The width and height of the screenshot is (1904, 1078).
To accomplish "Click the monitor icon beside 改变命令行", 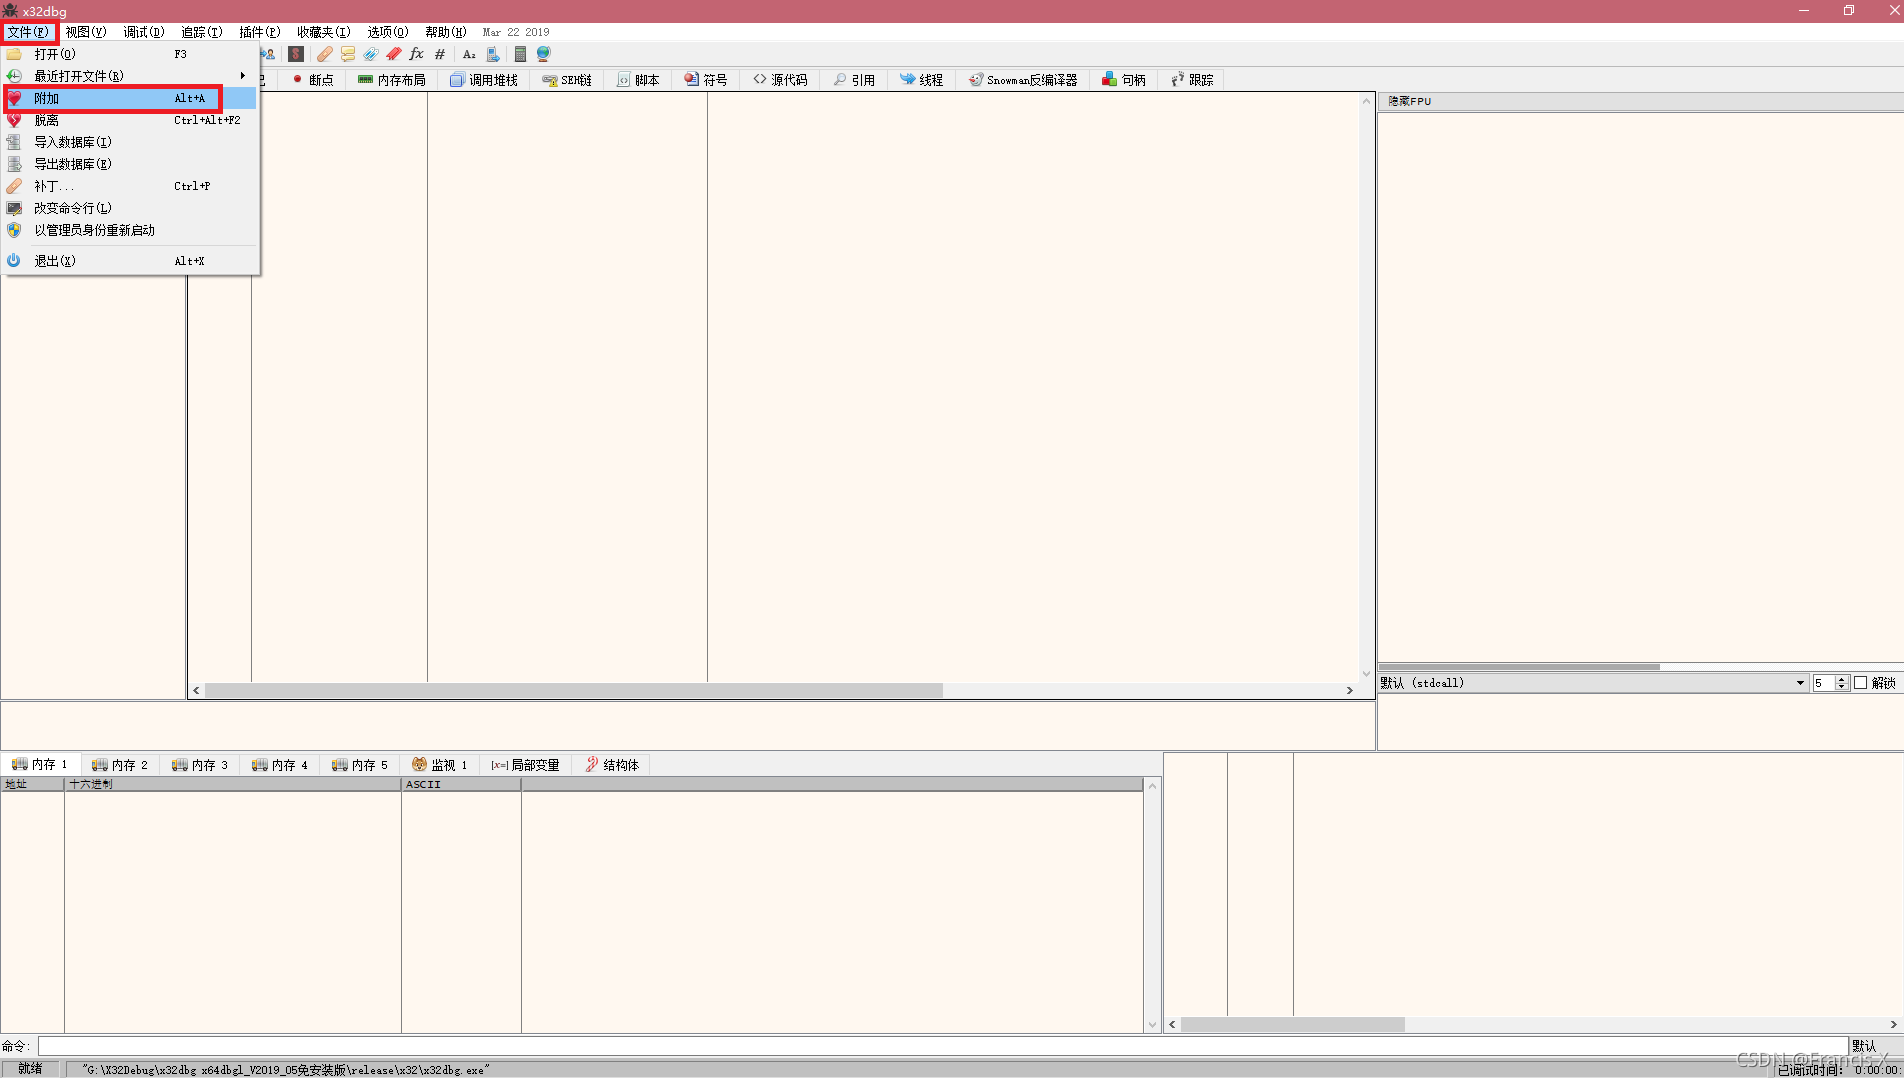I will point(14,208).
